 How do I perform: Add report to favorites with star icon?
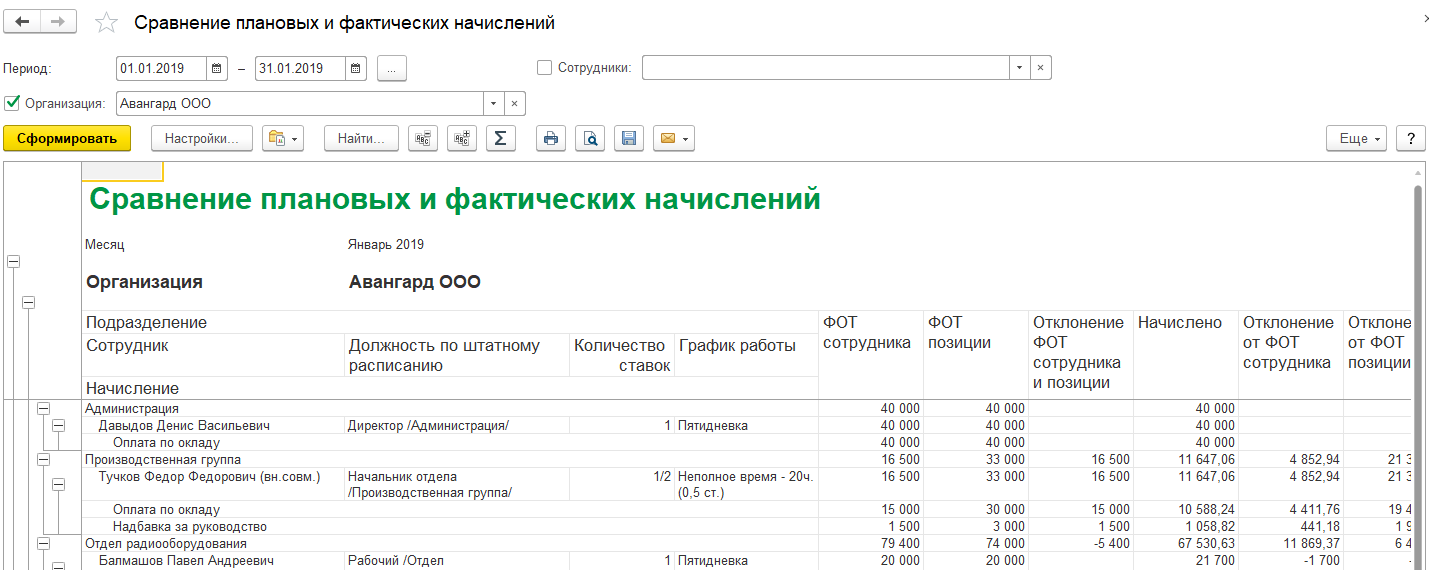pyautogui.click(x=106, y=23)
